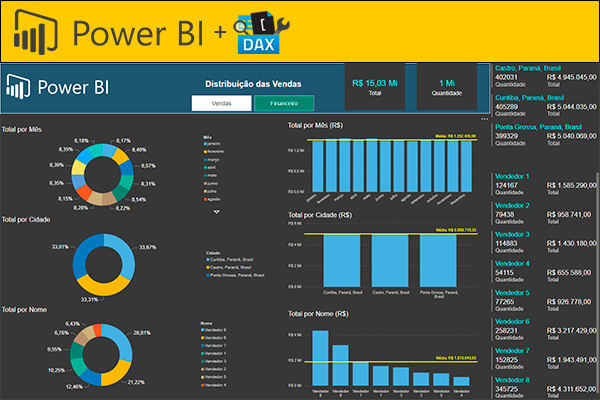Select junho in the Mês legend
The width and height of the screenshot is (600, 400).
point(211,183)
